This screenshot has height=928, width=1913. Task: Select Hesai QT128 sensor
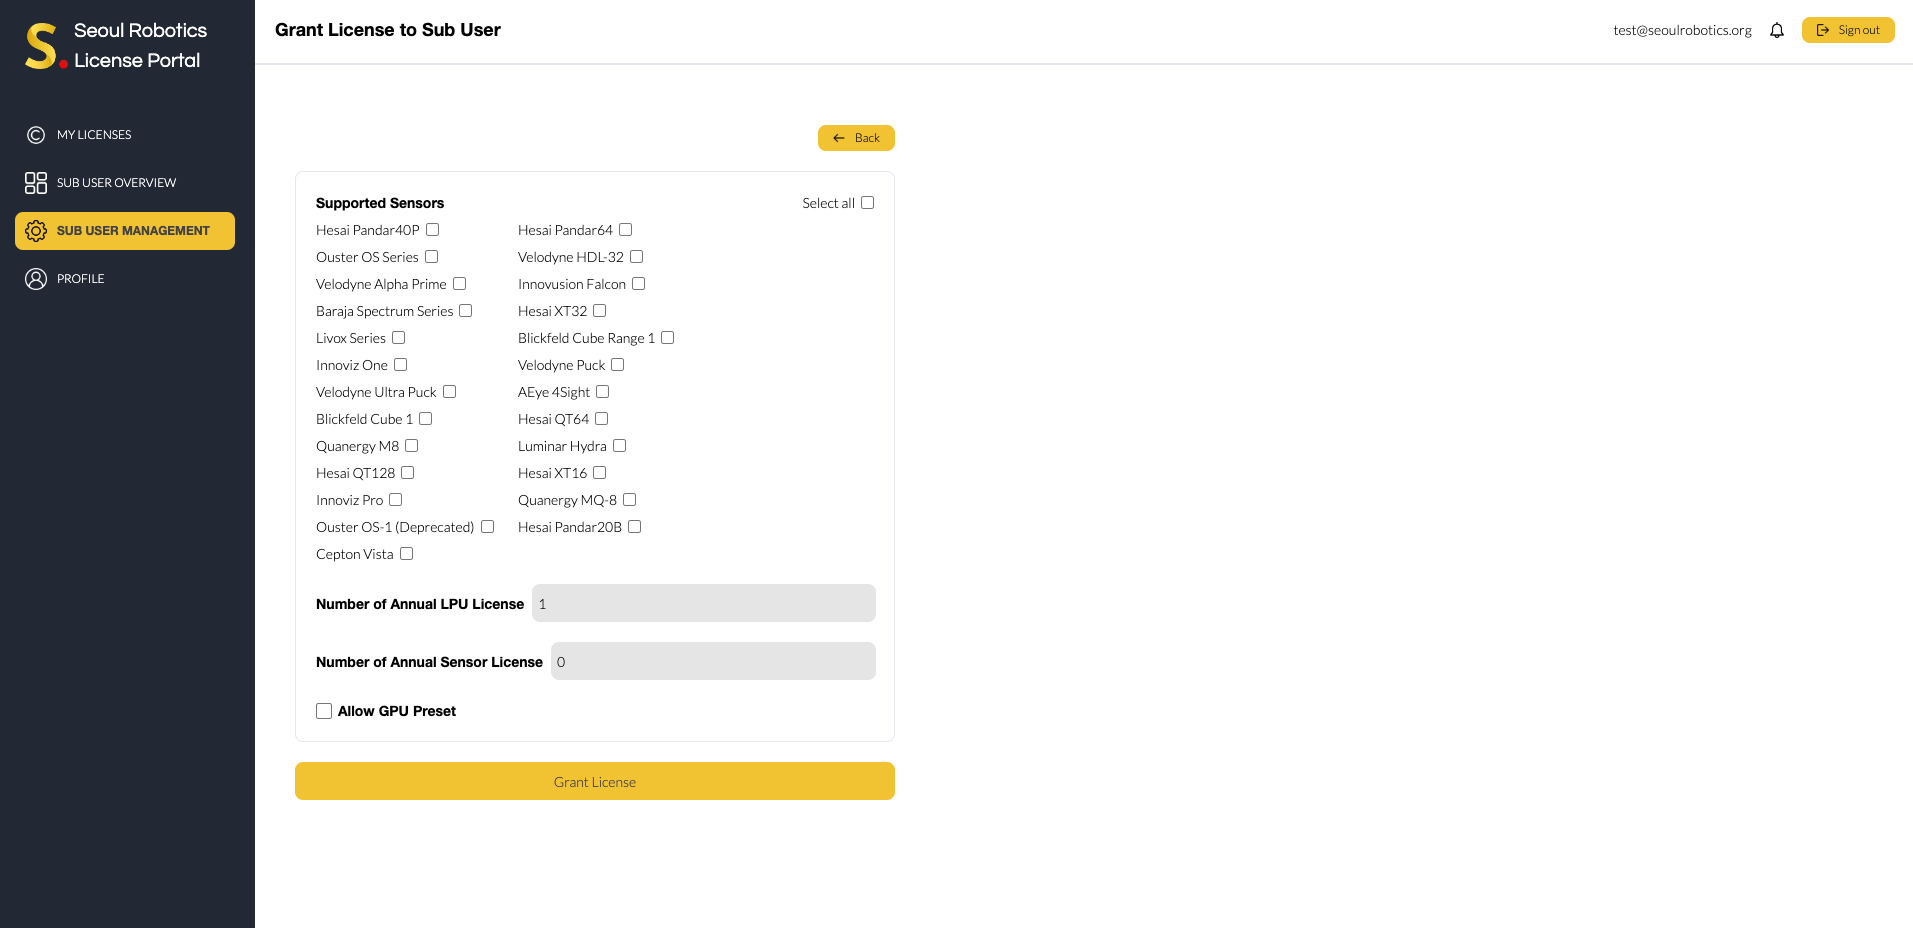click(408, 473)
